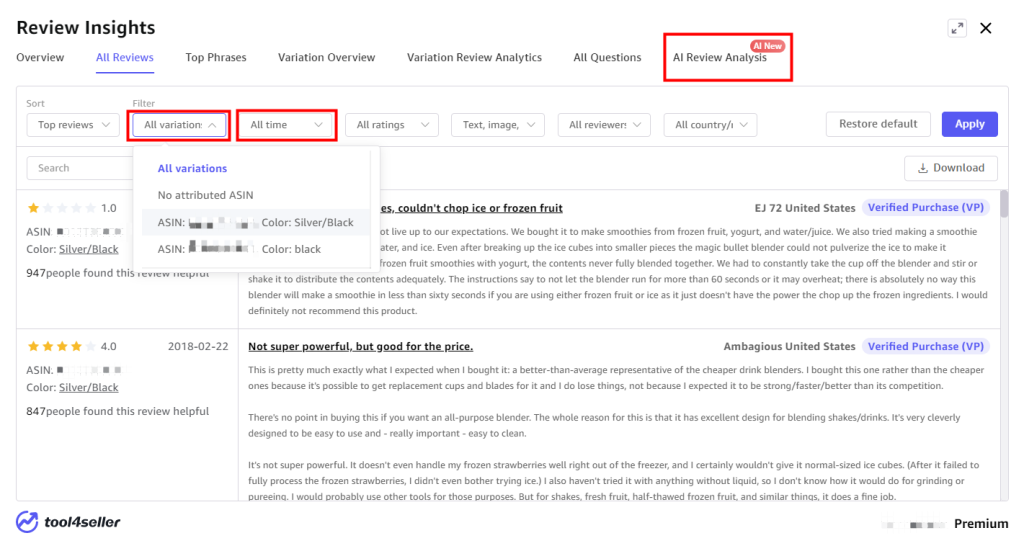Open review titled couldn't chop ice or frozen fruit

(472, 208)
